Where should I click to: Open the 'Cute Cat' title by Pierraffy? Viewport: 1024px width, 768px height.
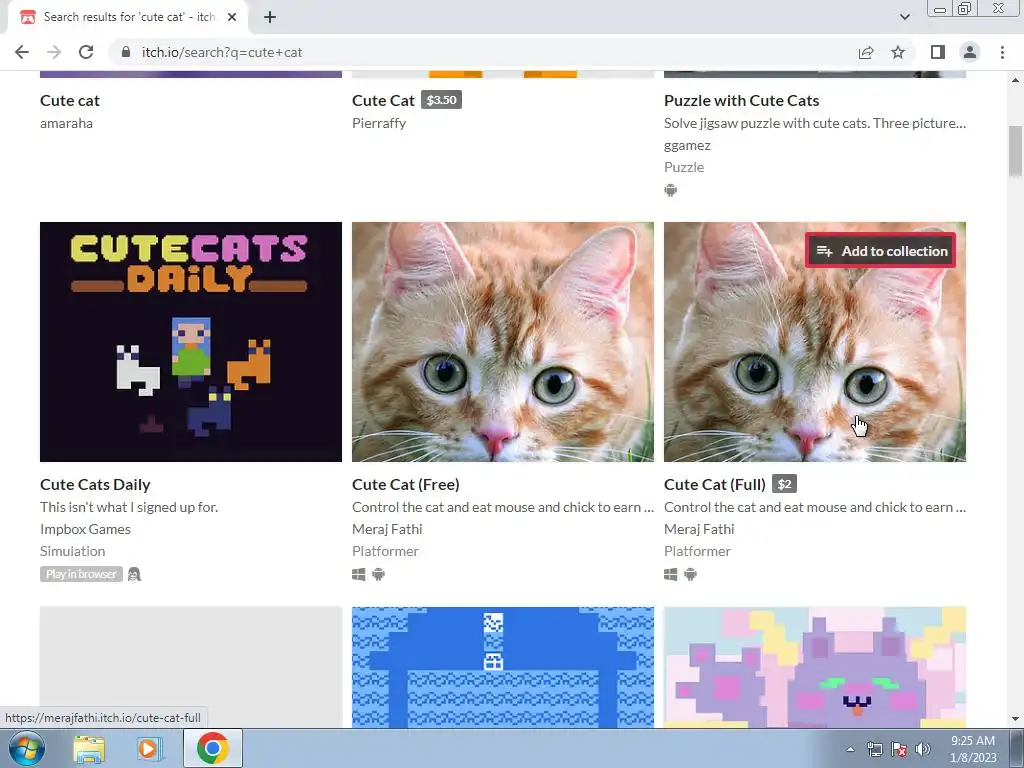coord(383,101)
